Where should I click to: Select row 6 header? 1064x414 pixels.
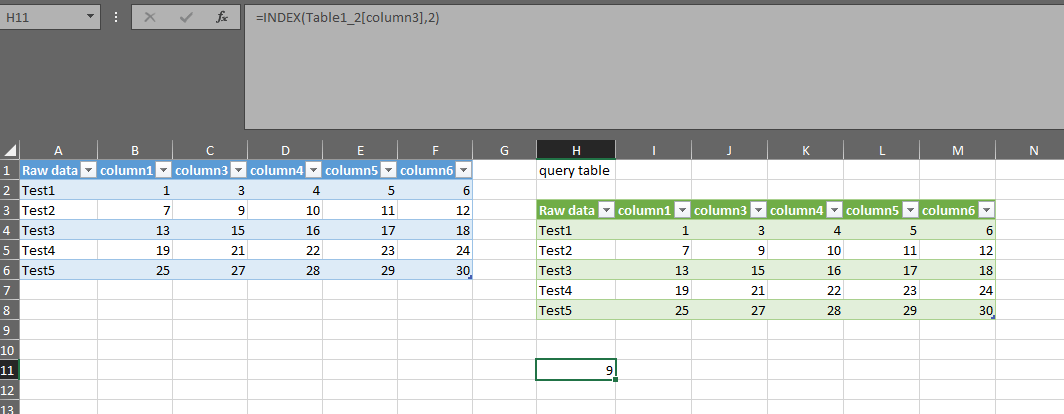[x=10, y=270]
